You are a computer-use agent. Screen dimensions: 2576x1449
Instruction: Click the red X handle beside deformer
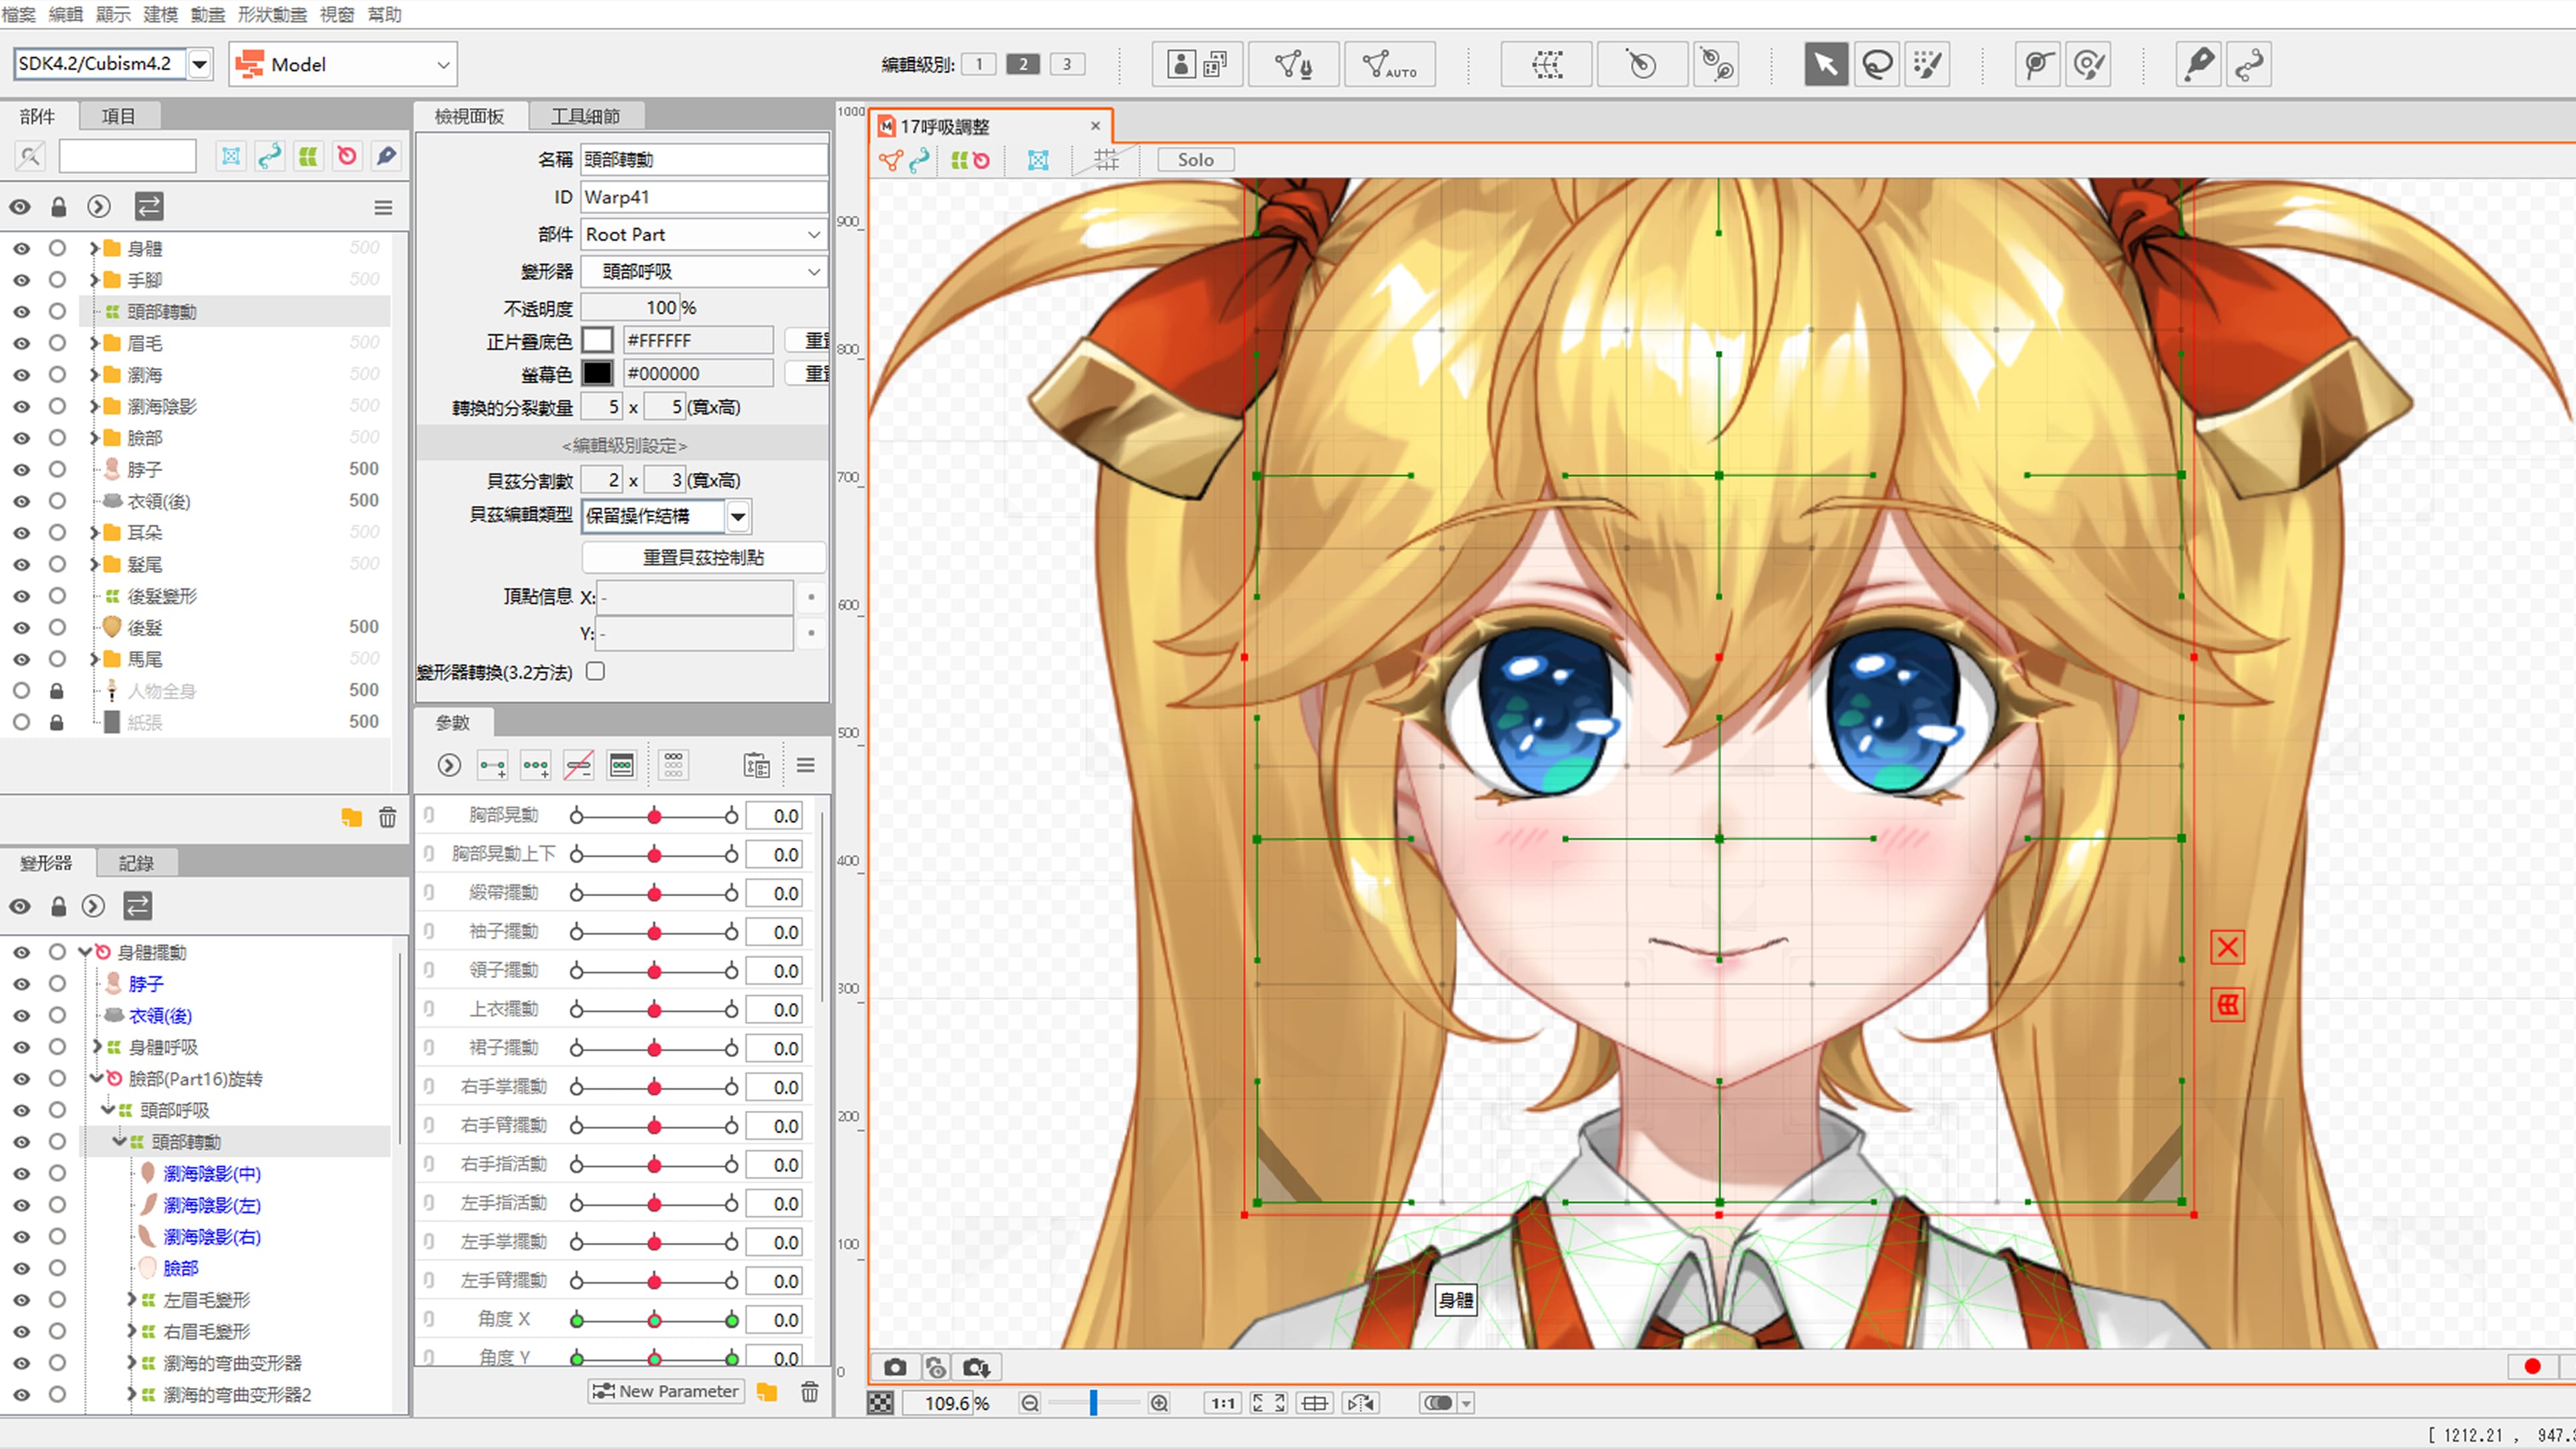(2227, 947)
